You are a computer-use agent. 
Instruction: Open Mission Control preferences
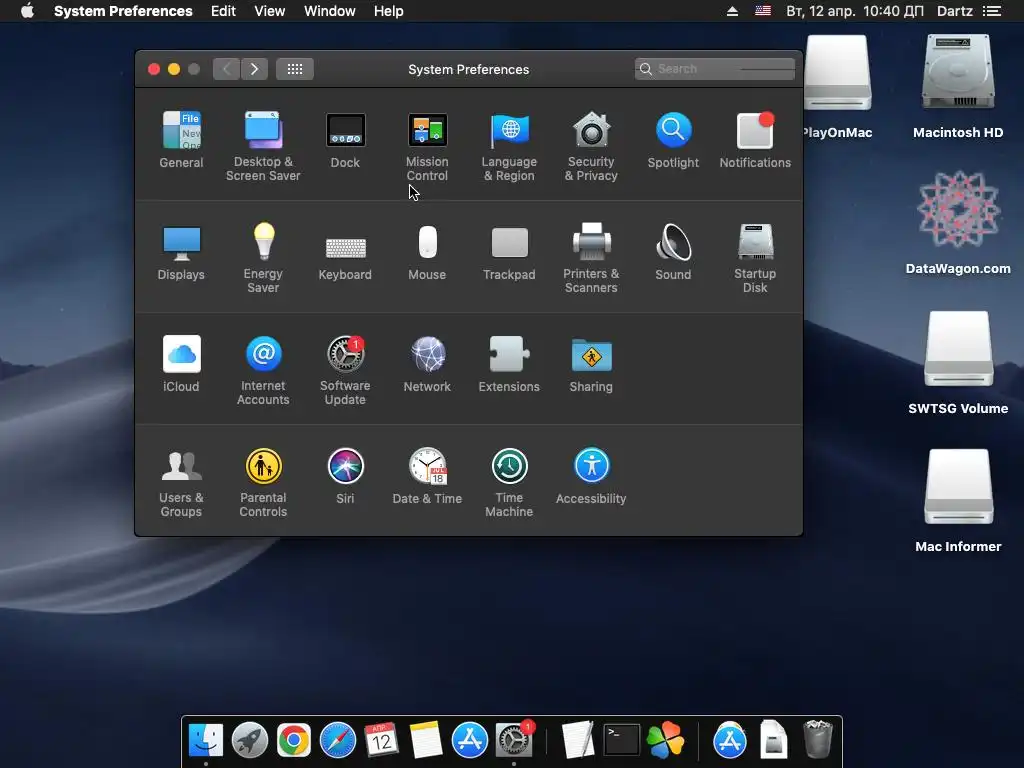click(427, 146)
